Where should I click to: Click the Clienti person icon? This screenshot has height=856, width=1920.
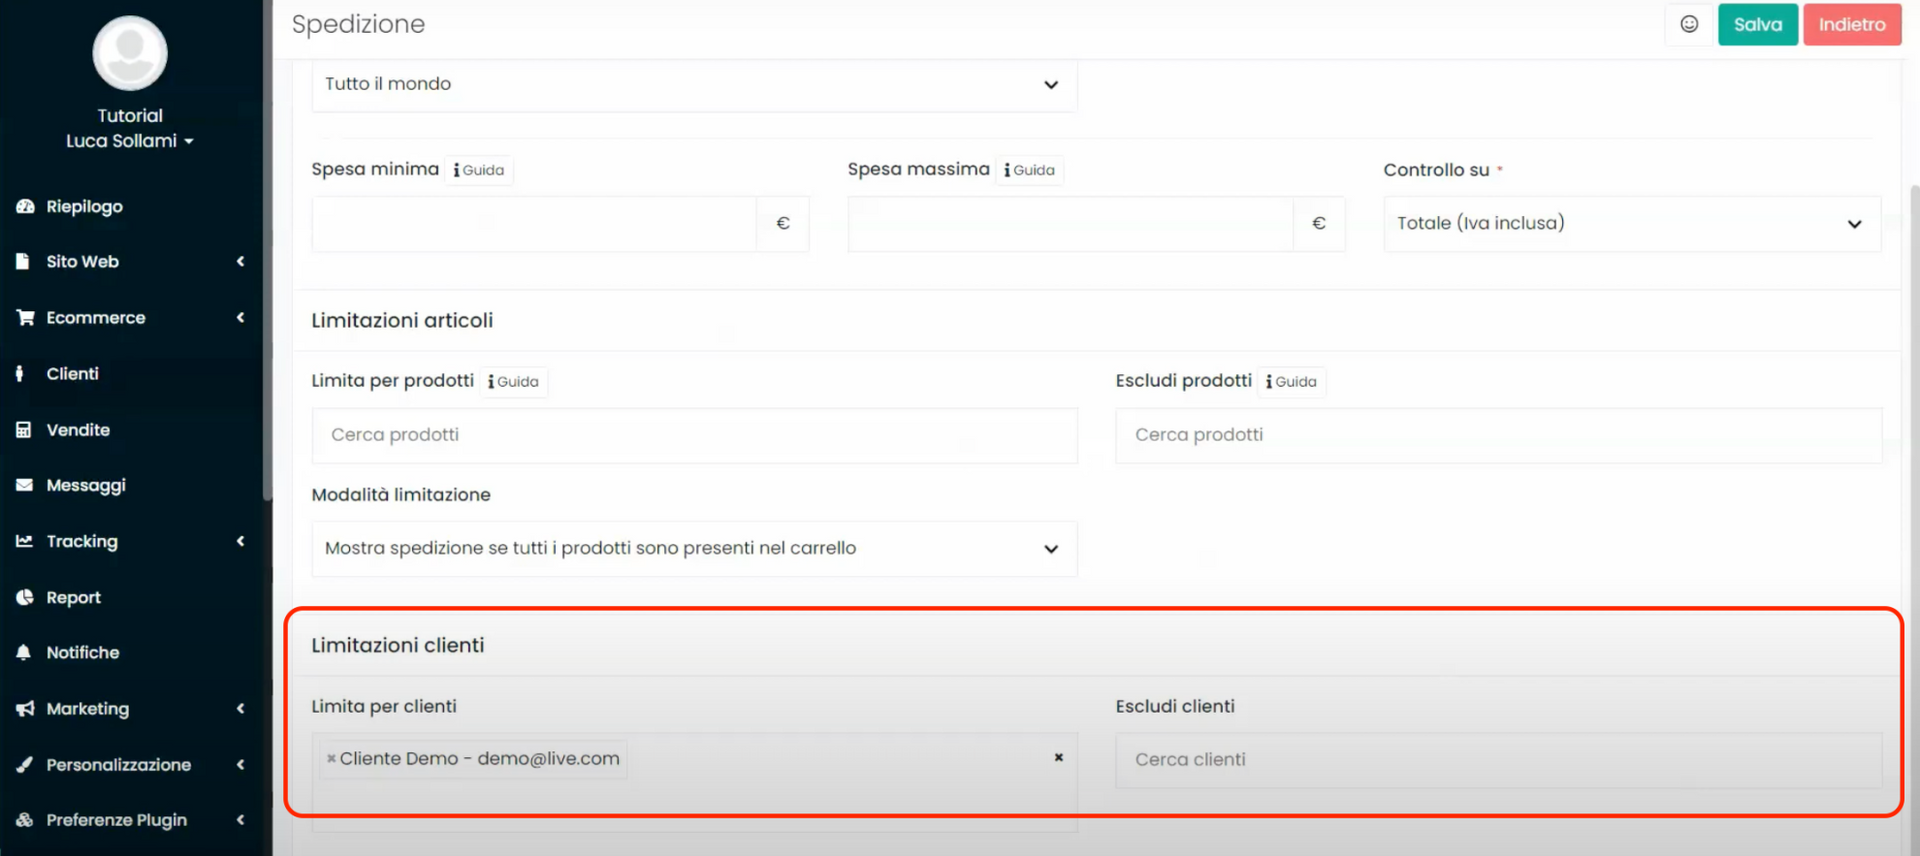(x=20, y=373)
